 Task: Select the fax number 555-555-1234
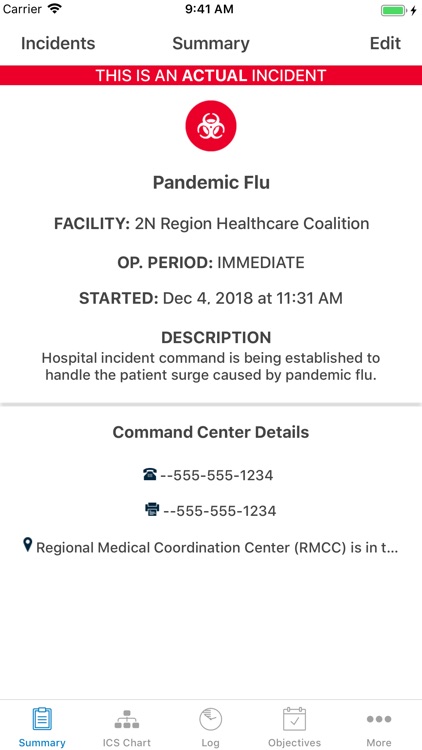pyautogui.click(x=220, y=511)
